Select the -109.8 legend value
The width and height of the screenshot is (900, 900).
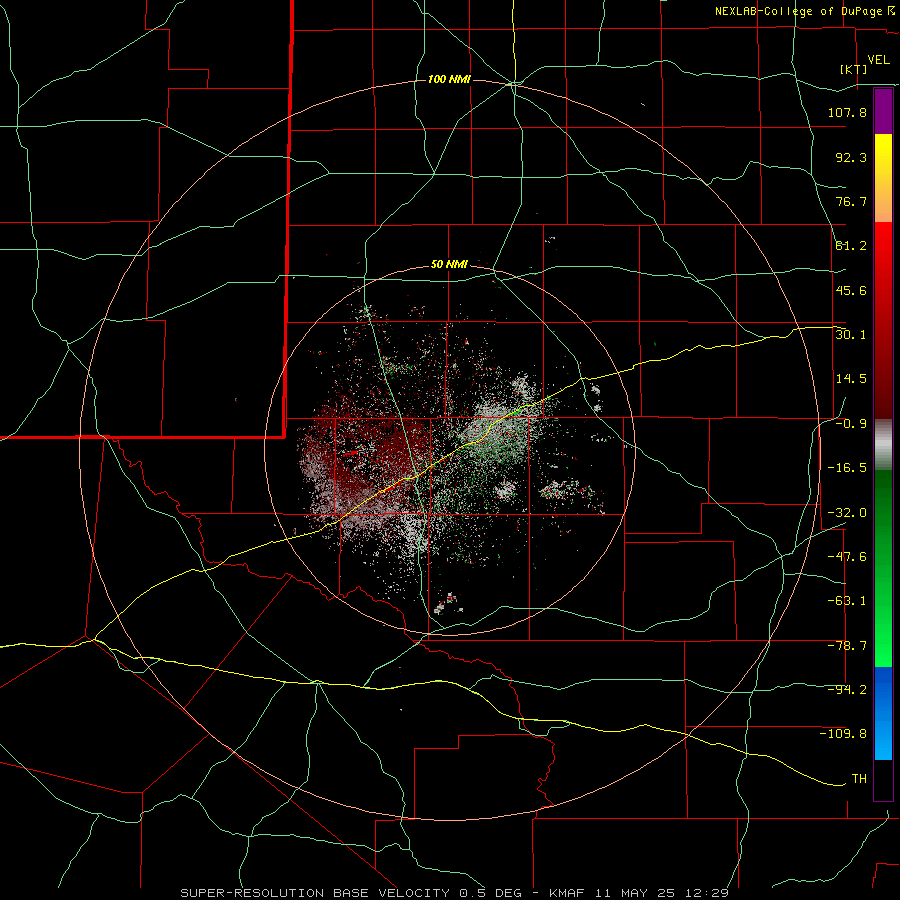point(843,734)
